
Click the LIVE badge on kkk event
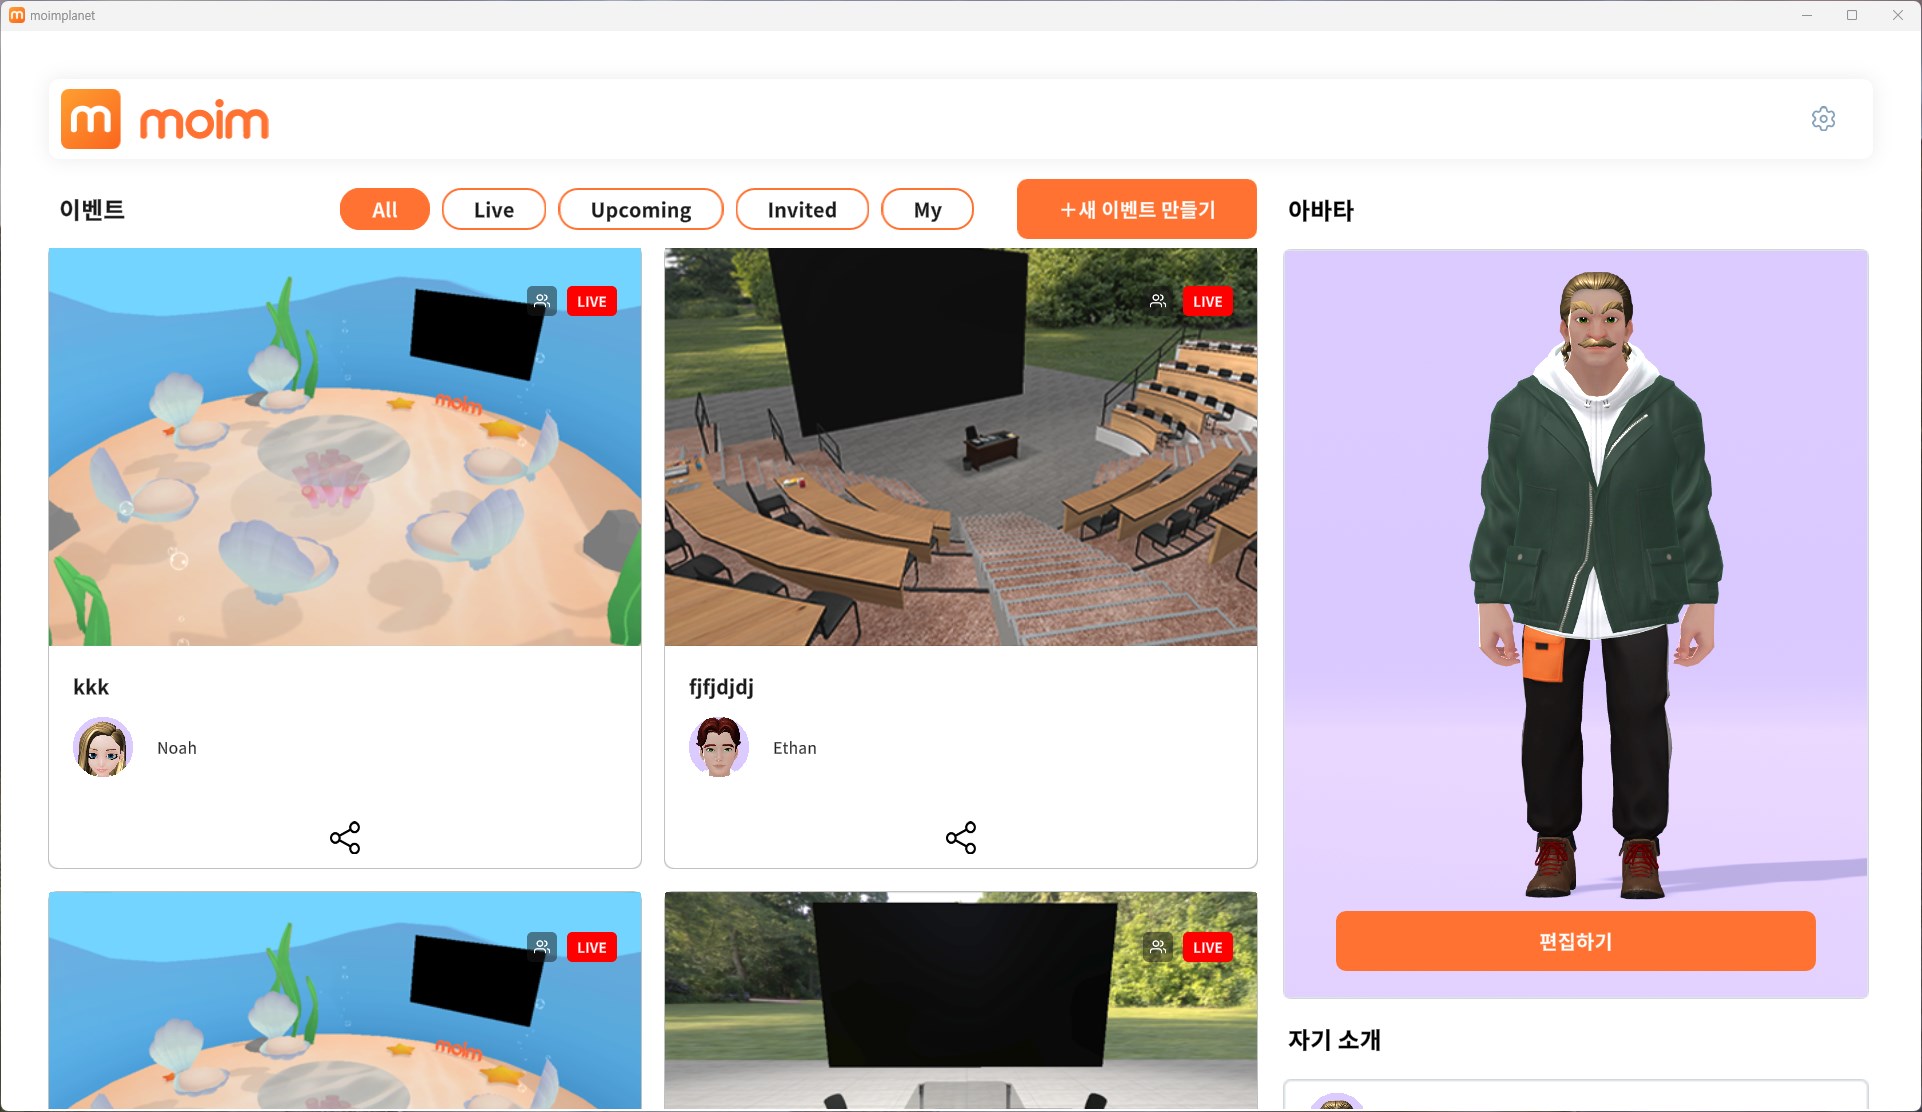[x=591, y=301]
